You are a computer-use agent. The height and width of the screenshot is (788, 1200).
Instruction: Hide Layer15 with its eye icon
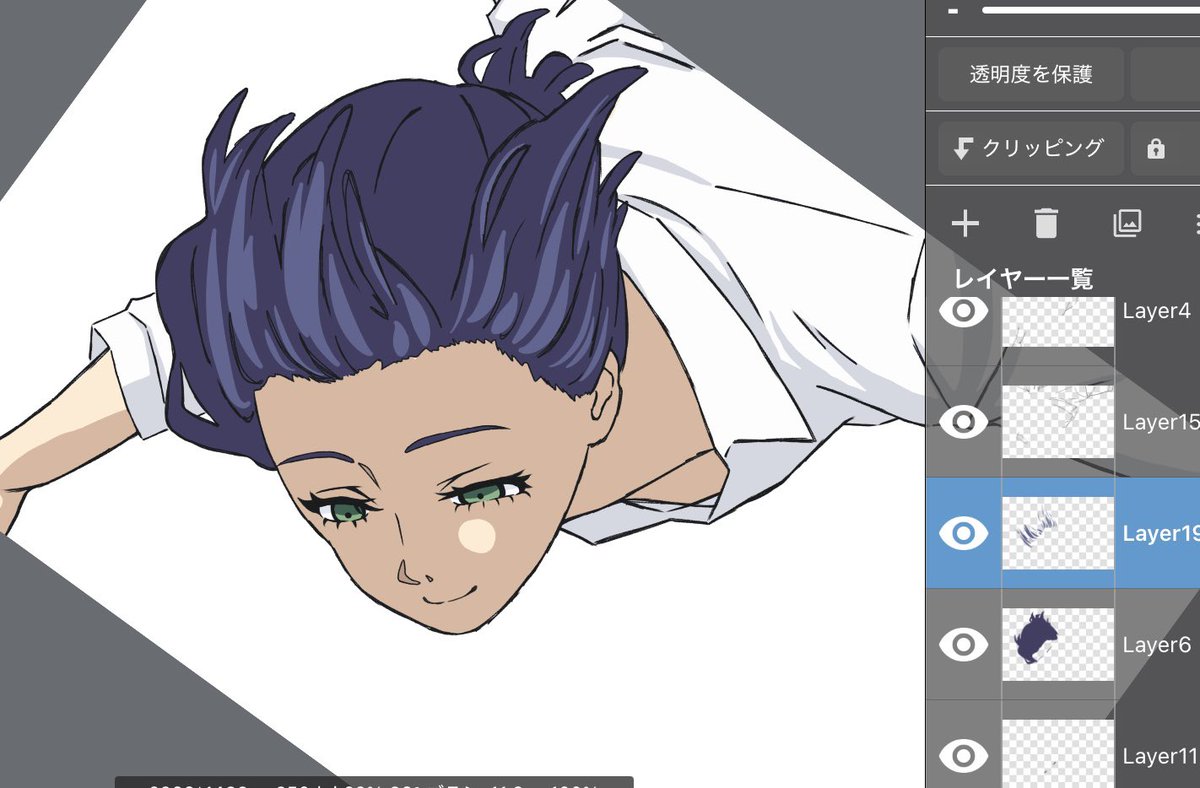963,422
